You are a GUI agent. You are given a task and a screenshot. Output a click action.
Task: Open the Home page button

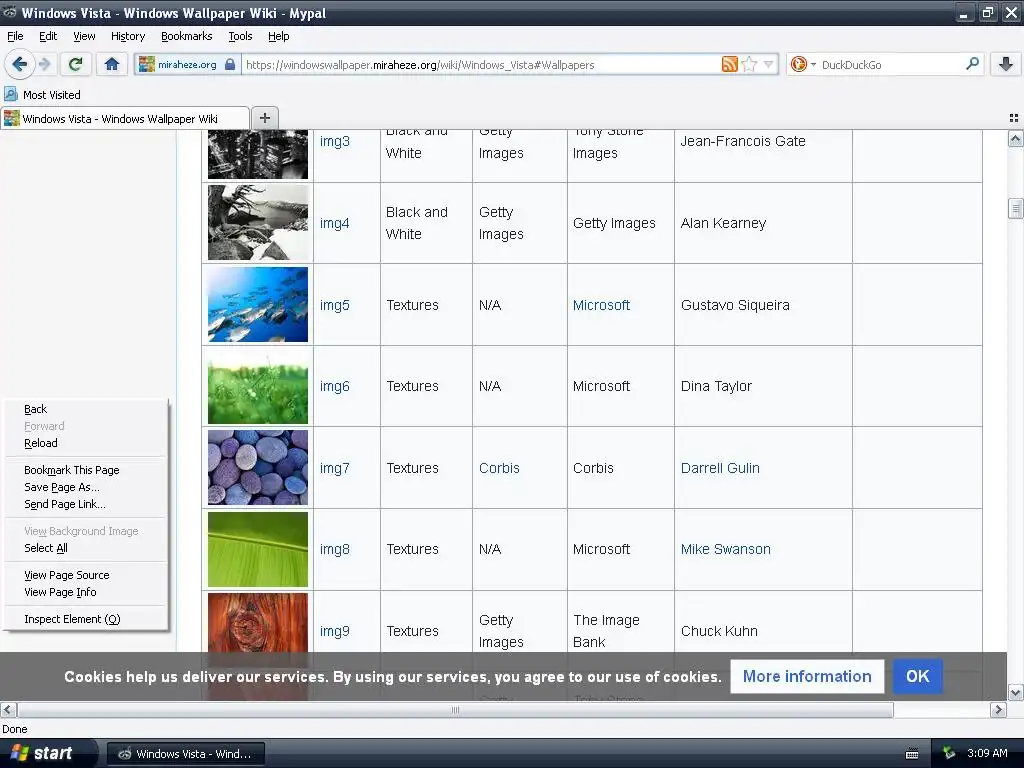click(112, 64)
